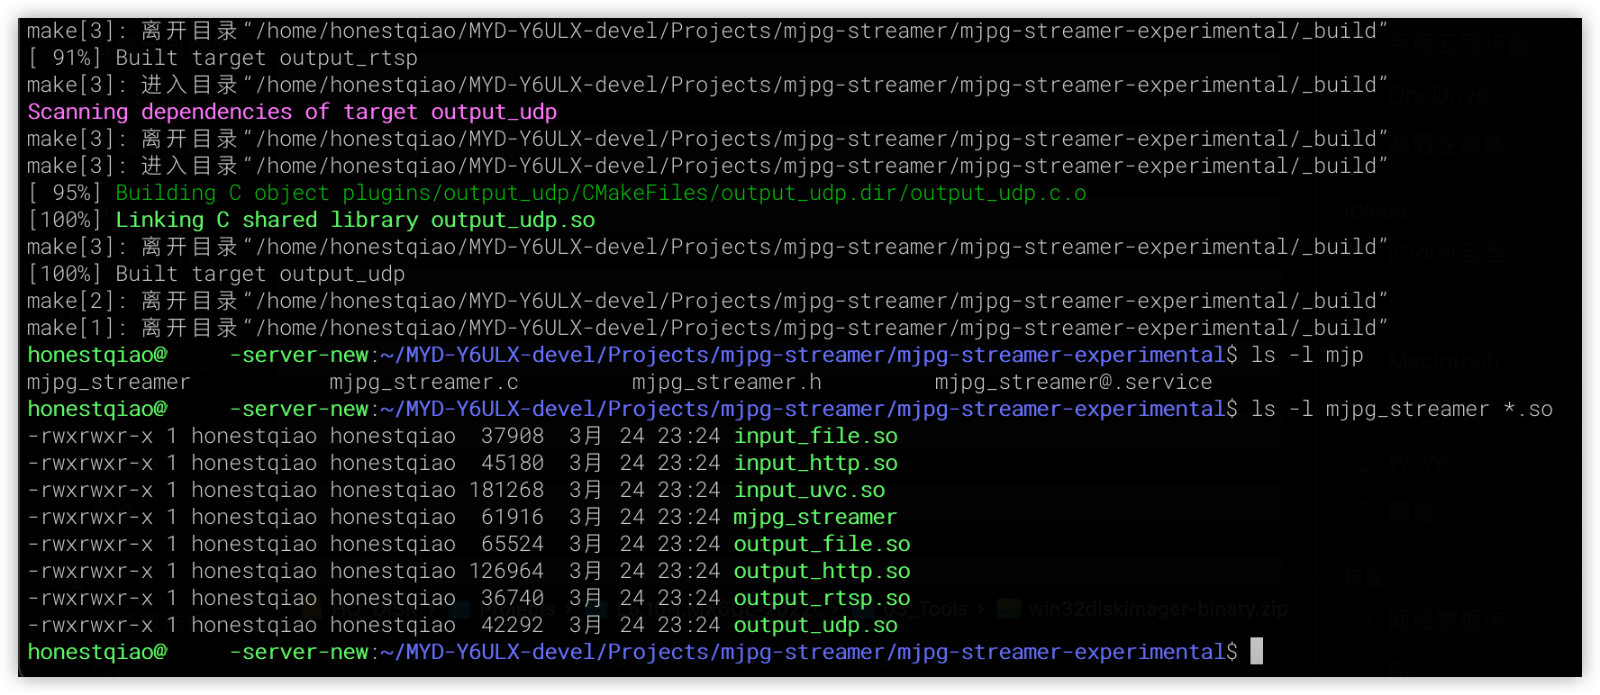Click the 'ls -l mjpg_streamer *.so' command
This screenshot has width=1600, height=695.
[x=1401, y=409]
